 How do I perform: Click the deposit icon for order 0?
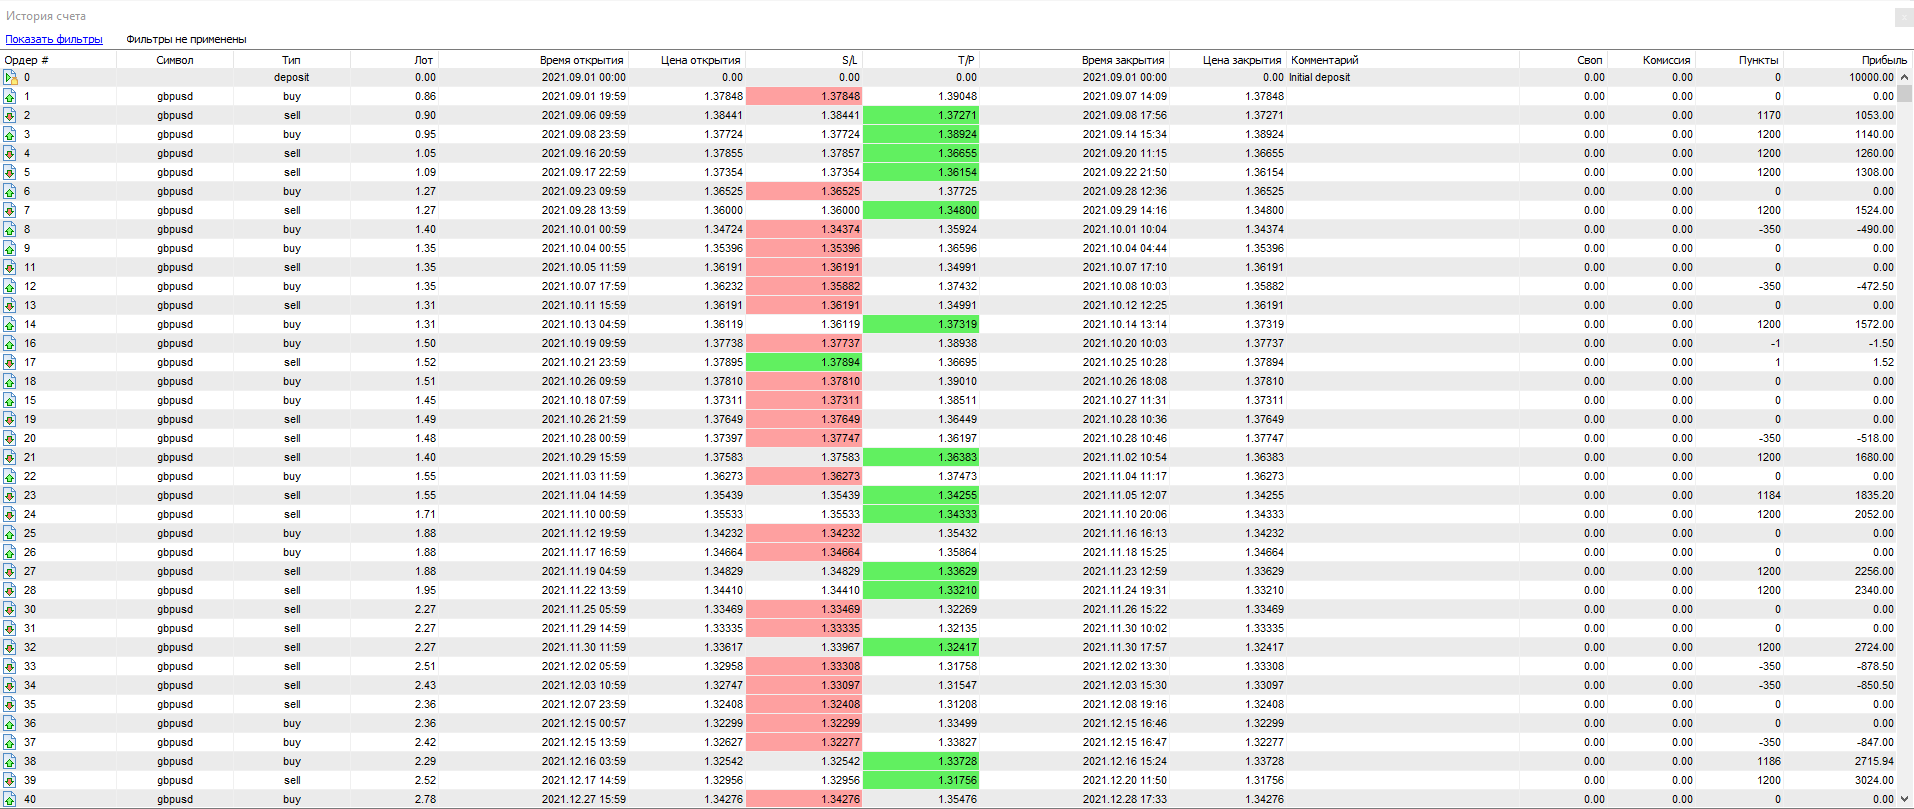[10, 77]
